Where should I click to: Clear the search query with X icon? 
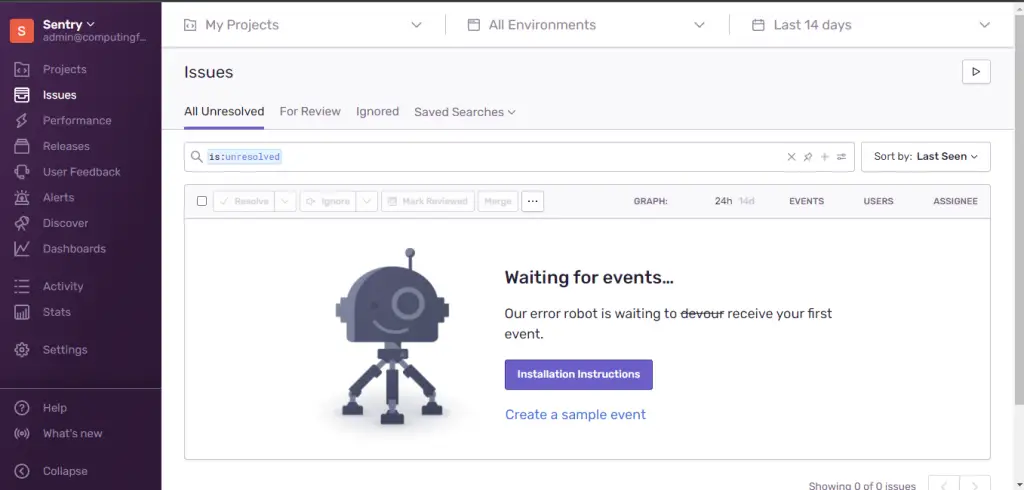point(792,157)
